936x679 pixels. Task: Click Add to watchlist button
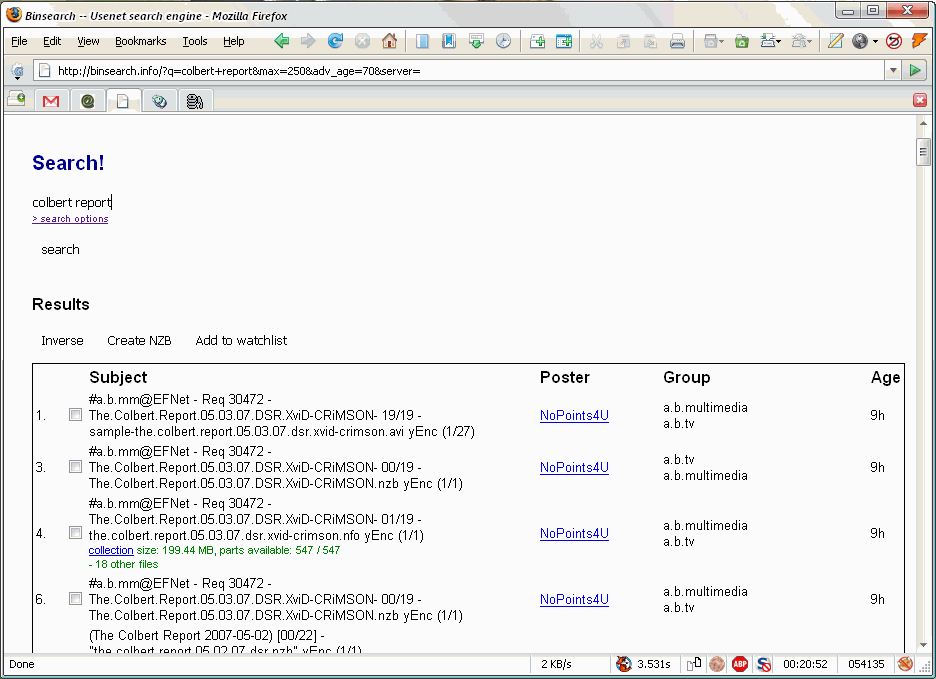241,340
